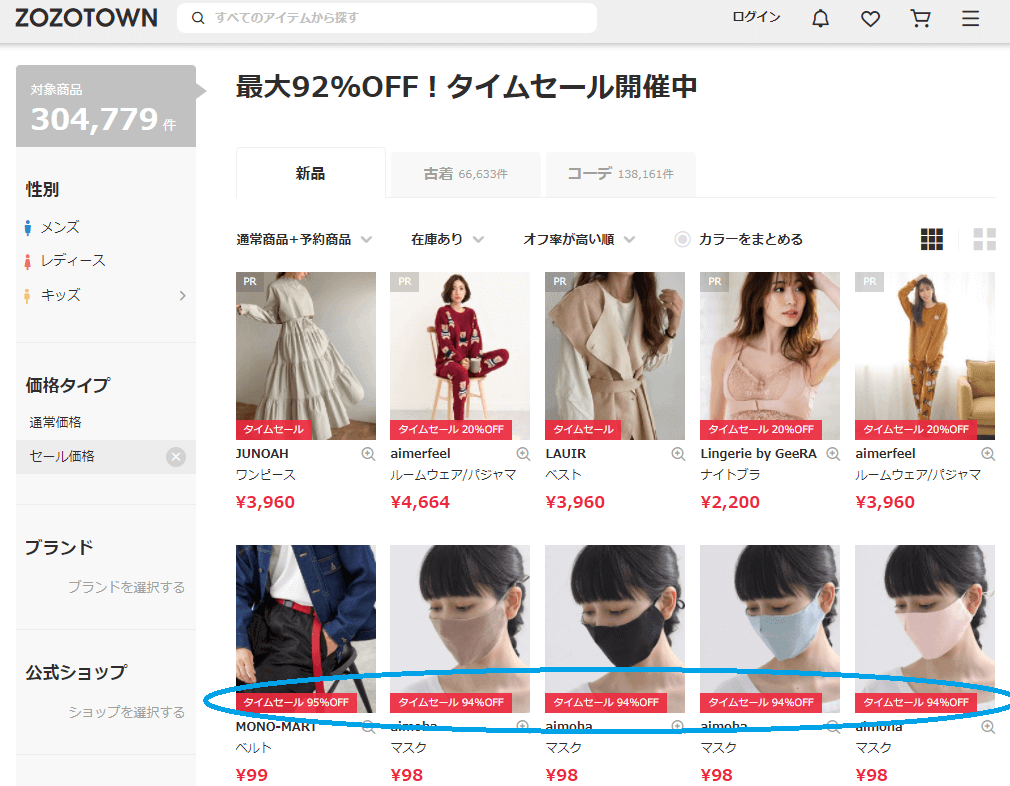Zoom the Lingerie by GeeRA item icon
Viewport: 1010px width, 786px height.
click(834, 454)
